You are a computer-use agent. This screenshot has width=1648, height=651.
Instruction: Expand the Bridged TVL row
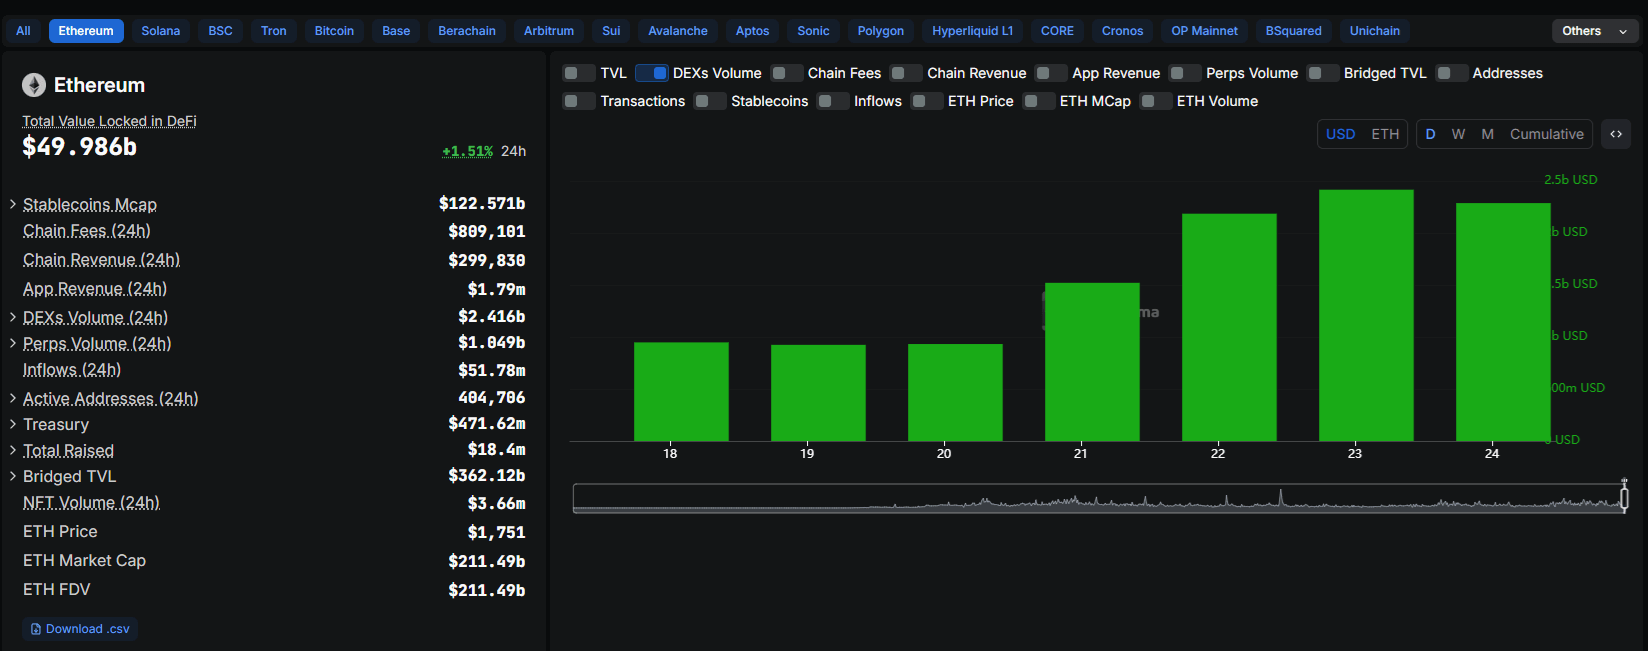[13, 476]
